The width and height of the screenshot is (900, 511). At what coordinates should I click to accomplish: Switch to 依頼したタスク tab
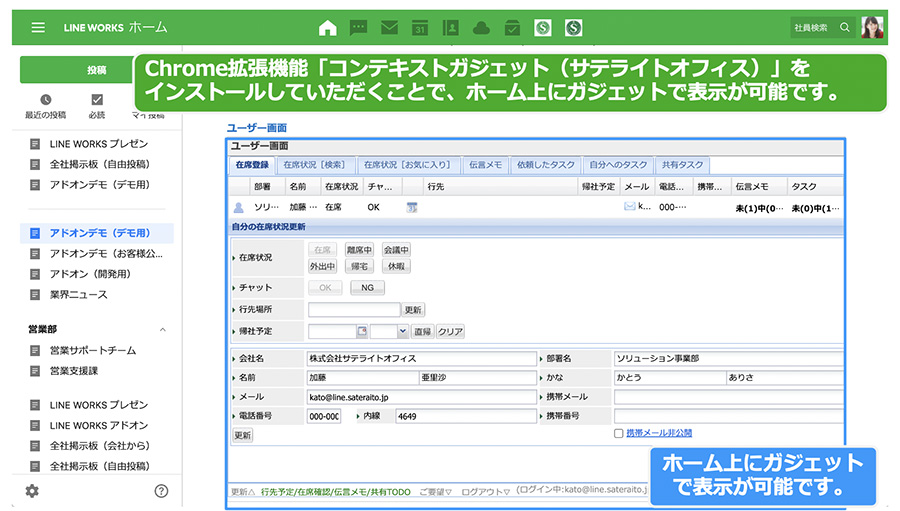tap(546, 165)
